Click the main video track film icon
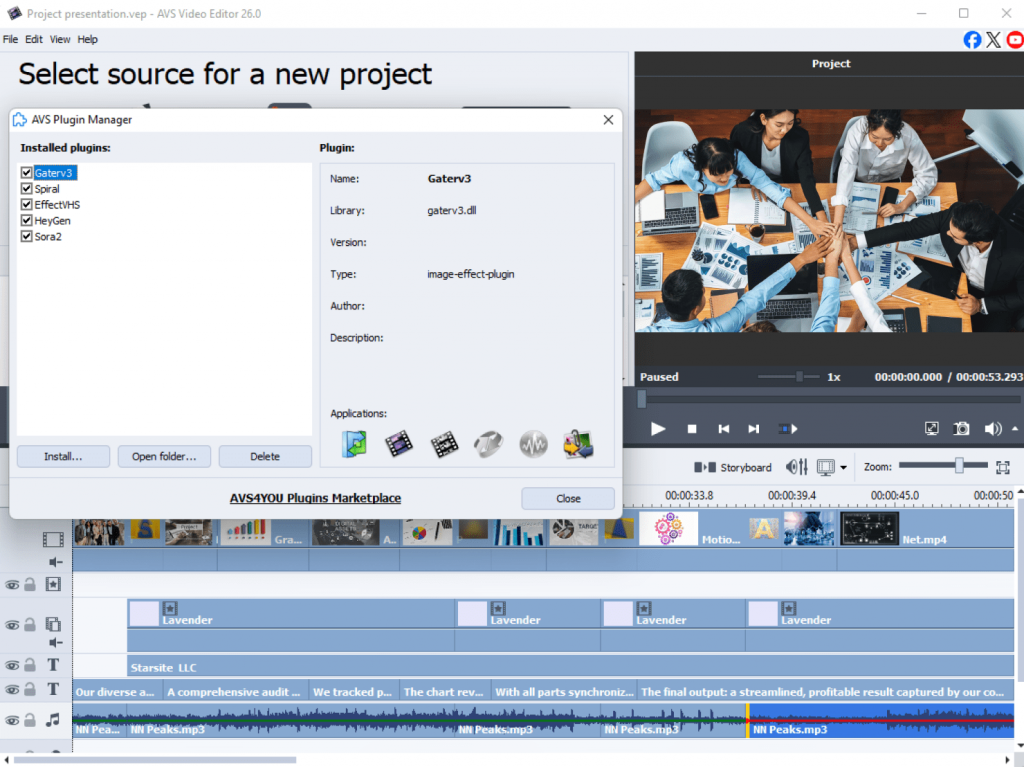This screenshot has height=767, width=1024. click(53, 539)
